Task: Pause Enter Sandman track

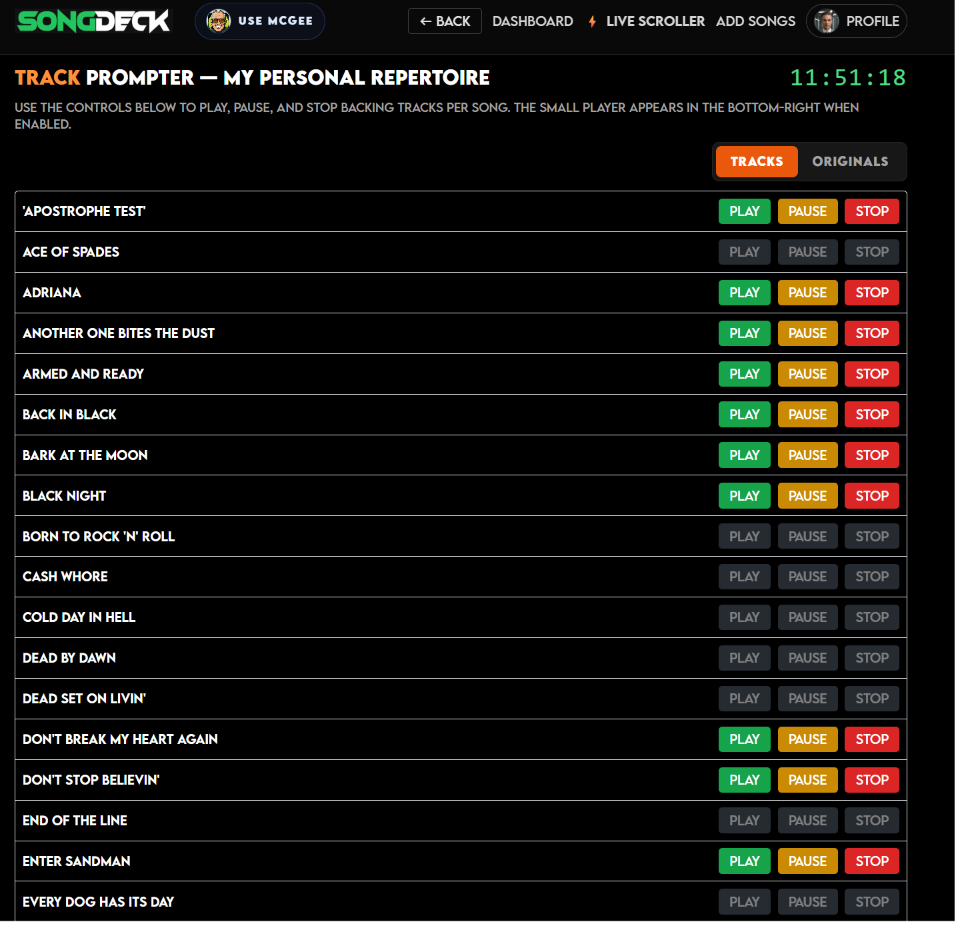Action: (x=808, y=861)
